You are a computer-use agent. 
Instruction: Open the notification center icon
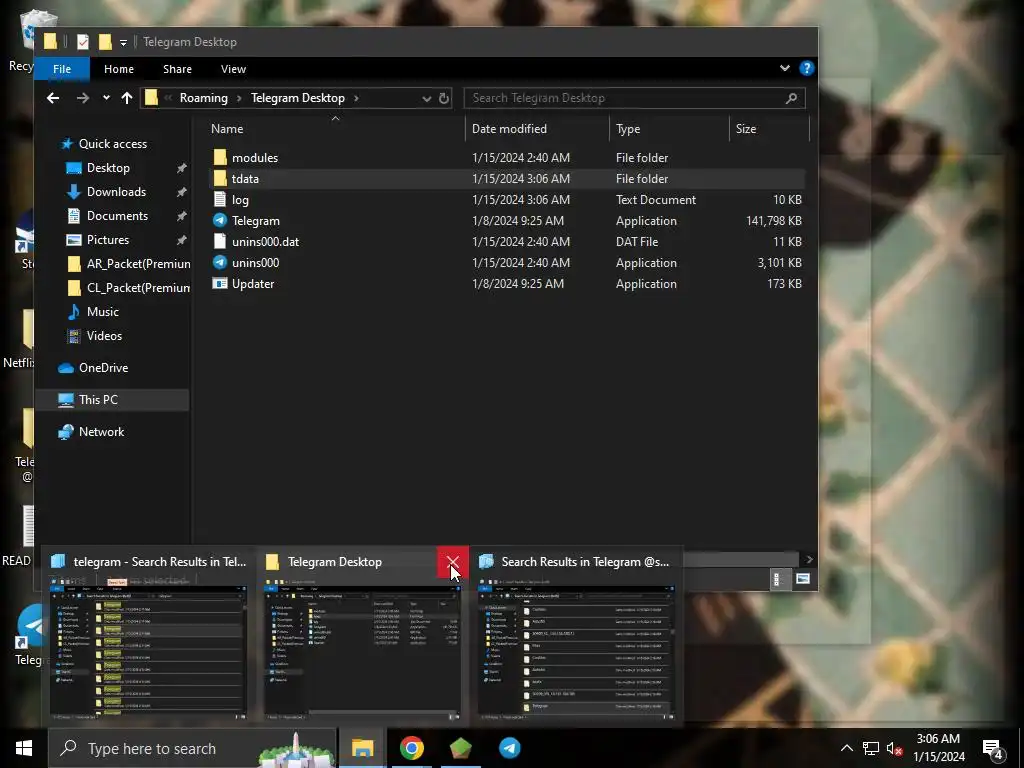(x=993, y=749)
